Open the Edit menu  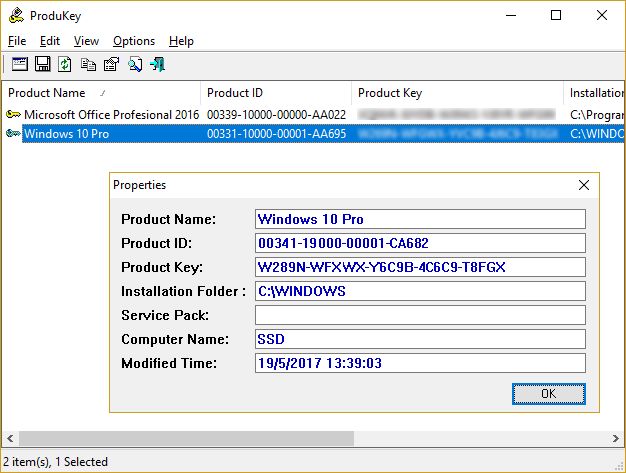coord(50,41)
